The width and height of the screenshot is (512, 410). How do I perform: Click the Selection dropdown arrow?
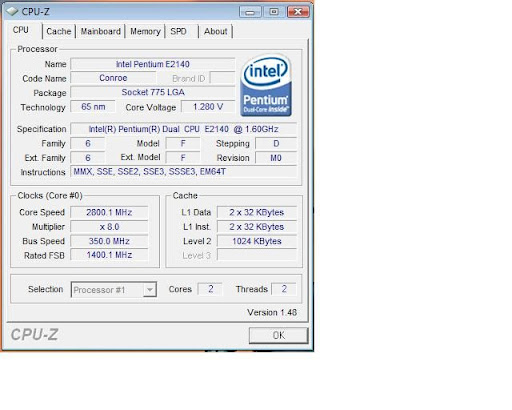(x=150, y=290)
